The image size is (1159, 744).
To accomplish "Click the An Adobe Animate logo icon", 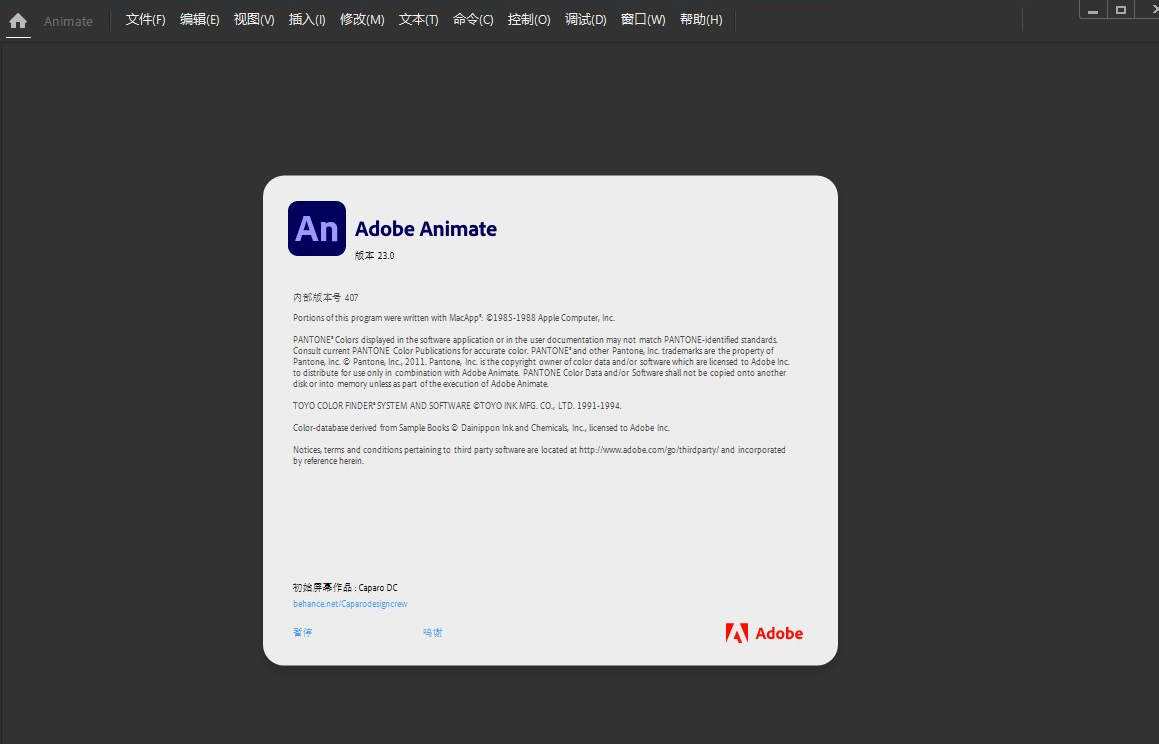I will click(x=317, y=228).
